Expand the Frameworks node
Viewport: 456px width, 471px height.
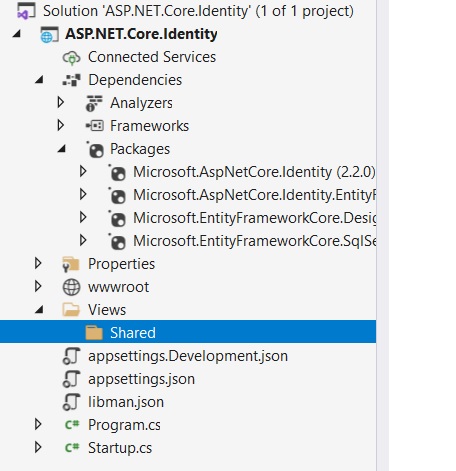(61, 126)
